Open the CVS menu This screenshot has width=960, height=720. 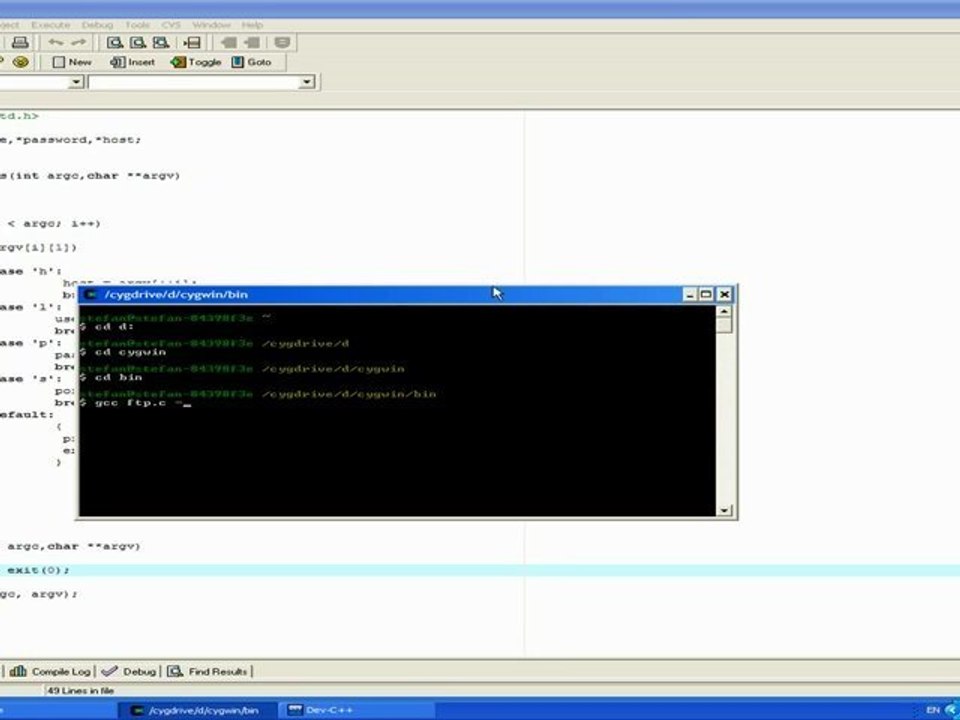[x=171, y=25]
